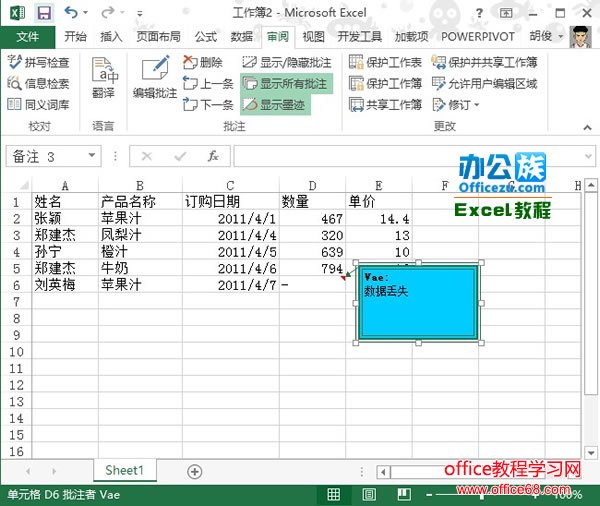This screenshot has height=506, width=600.
Task: Toggle 显示所有批注 show all comments
Action: pos(286,83)
